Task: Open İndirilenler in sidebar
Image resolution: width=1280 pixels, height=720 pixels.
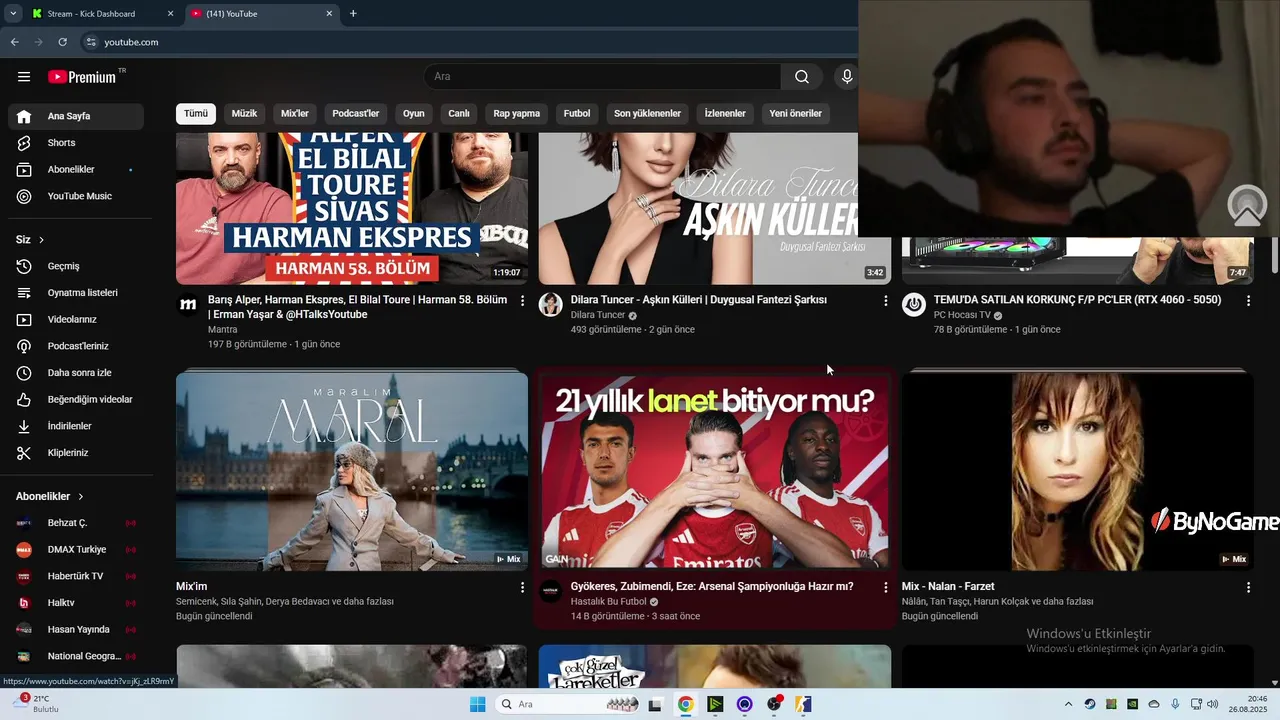Action: (76, 426)
